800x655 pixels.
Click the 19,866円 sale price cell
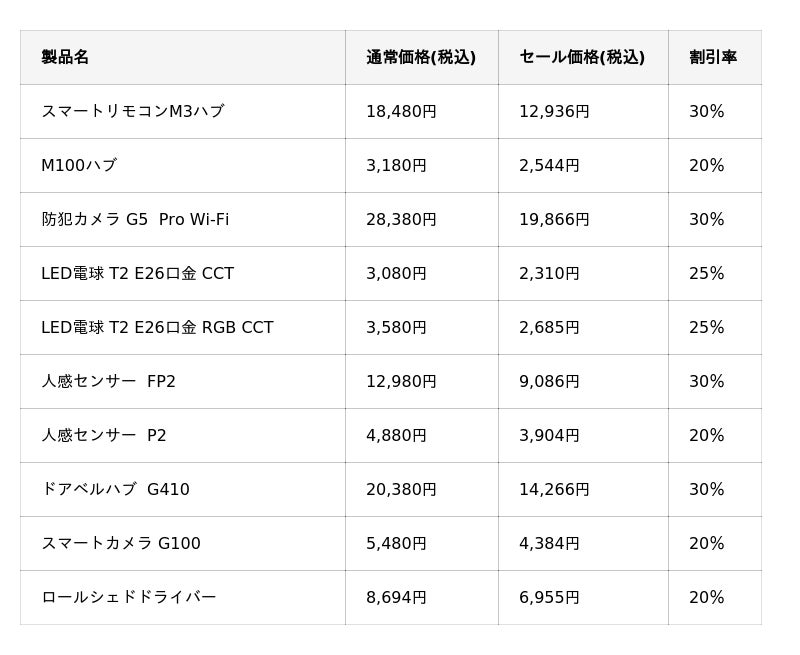coord(554,219)
